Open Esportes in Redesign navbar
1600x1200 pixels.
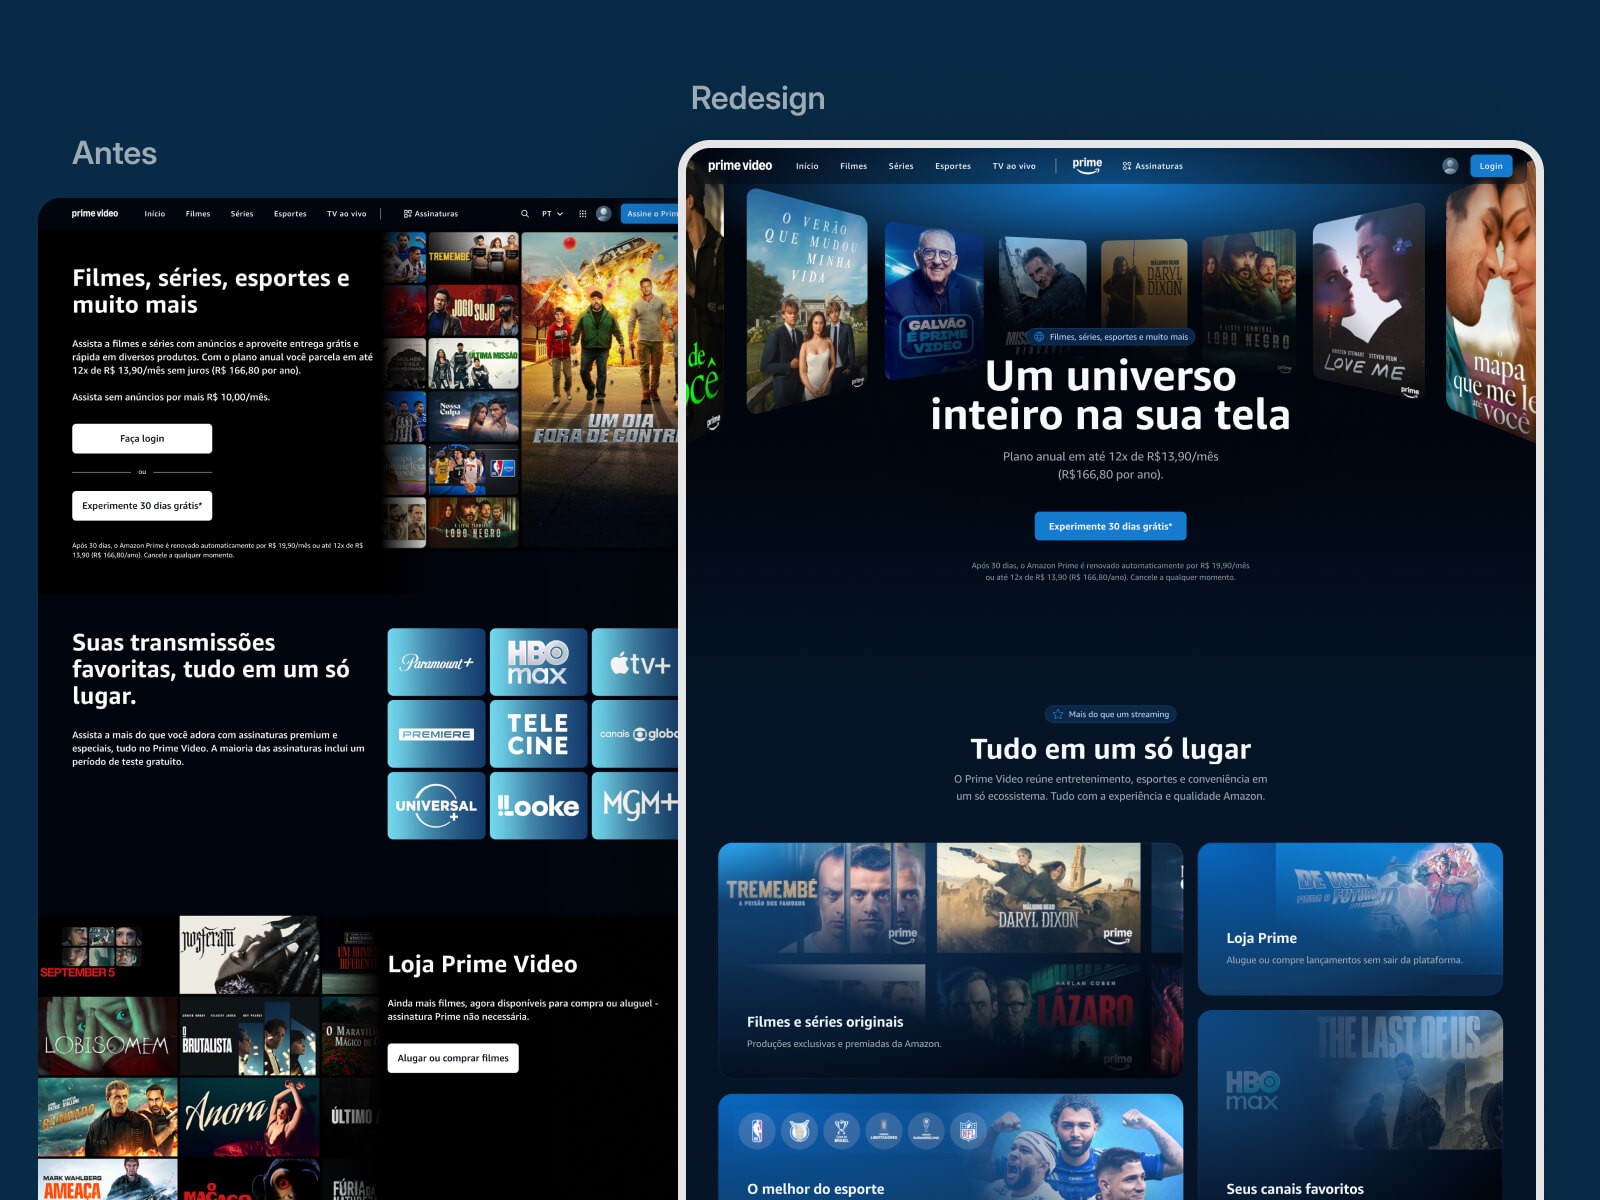point(953,166)
